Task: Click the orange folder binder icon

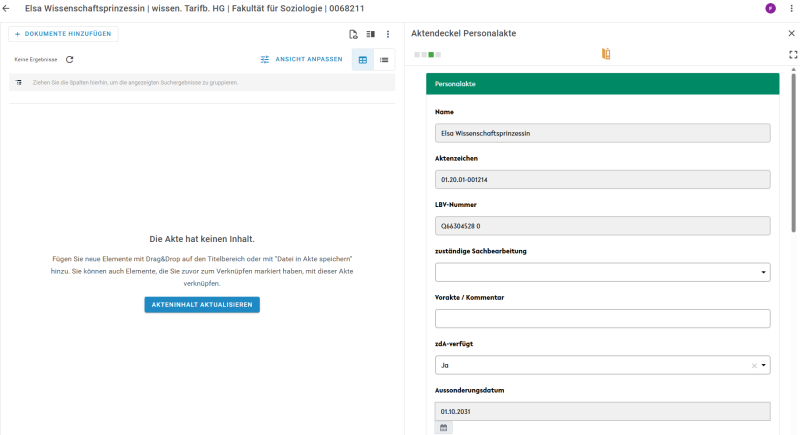Action: (x=606, y=54)
